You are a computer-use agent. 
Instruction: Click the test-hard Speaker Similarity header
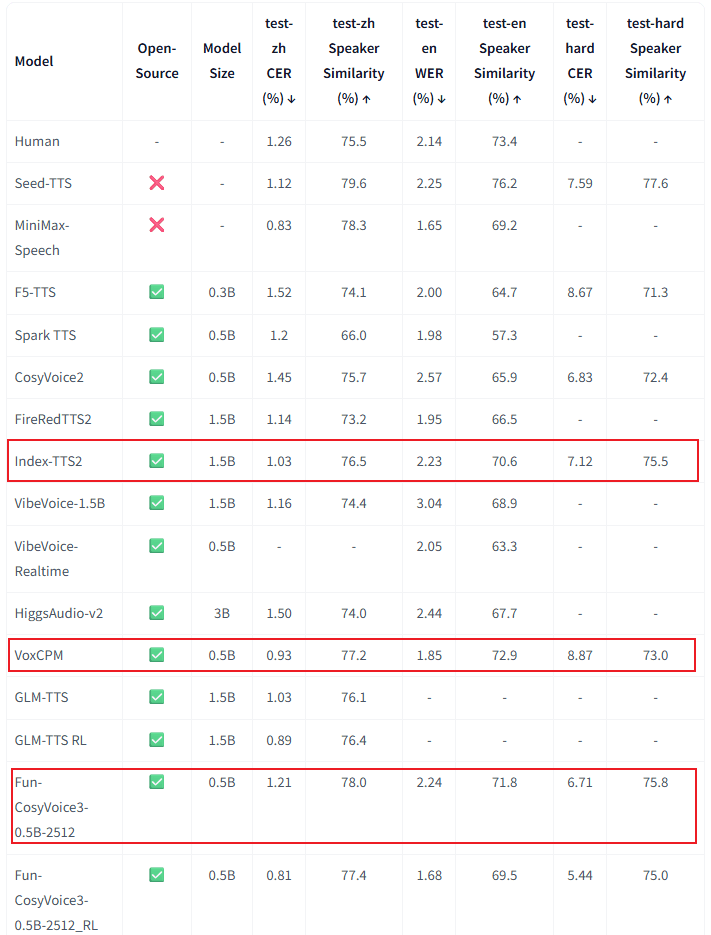655,61
